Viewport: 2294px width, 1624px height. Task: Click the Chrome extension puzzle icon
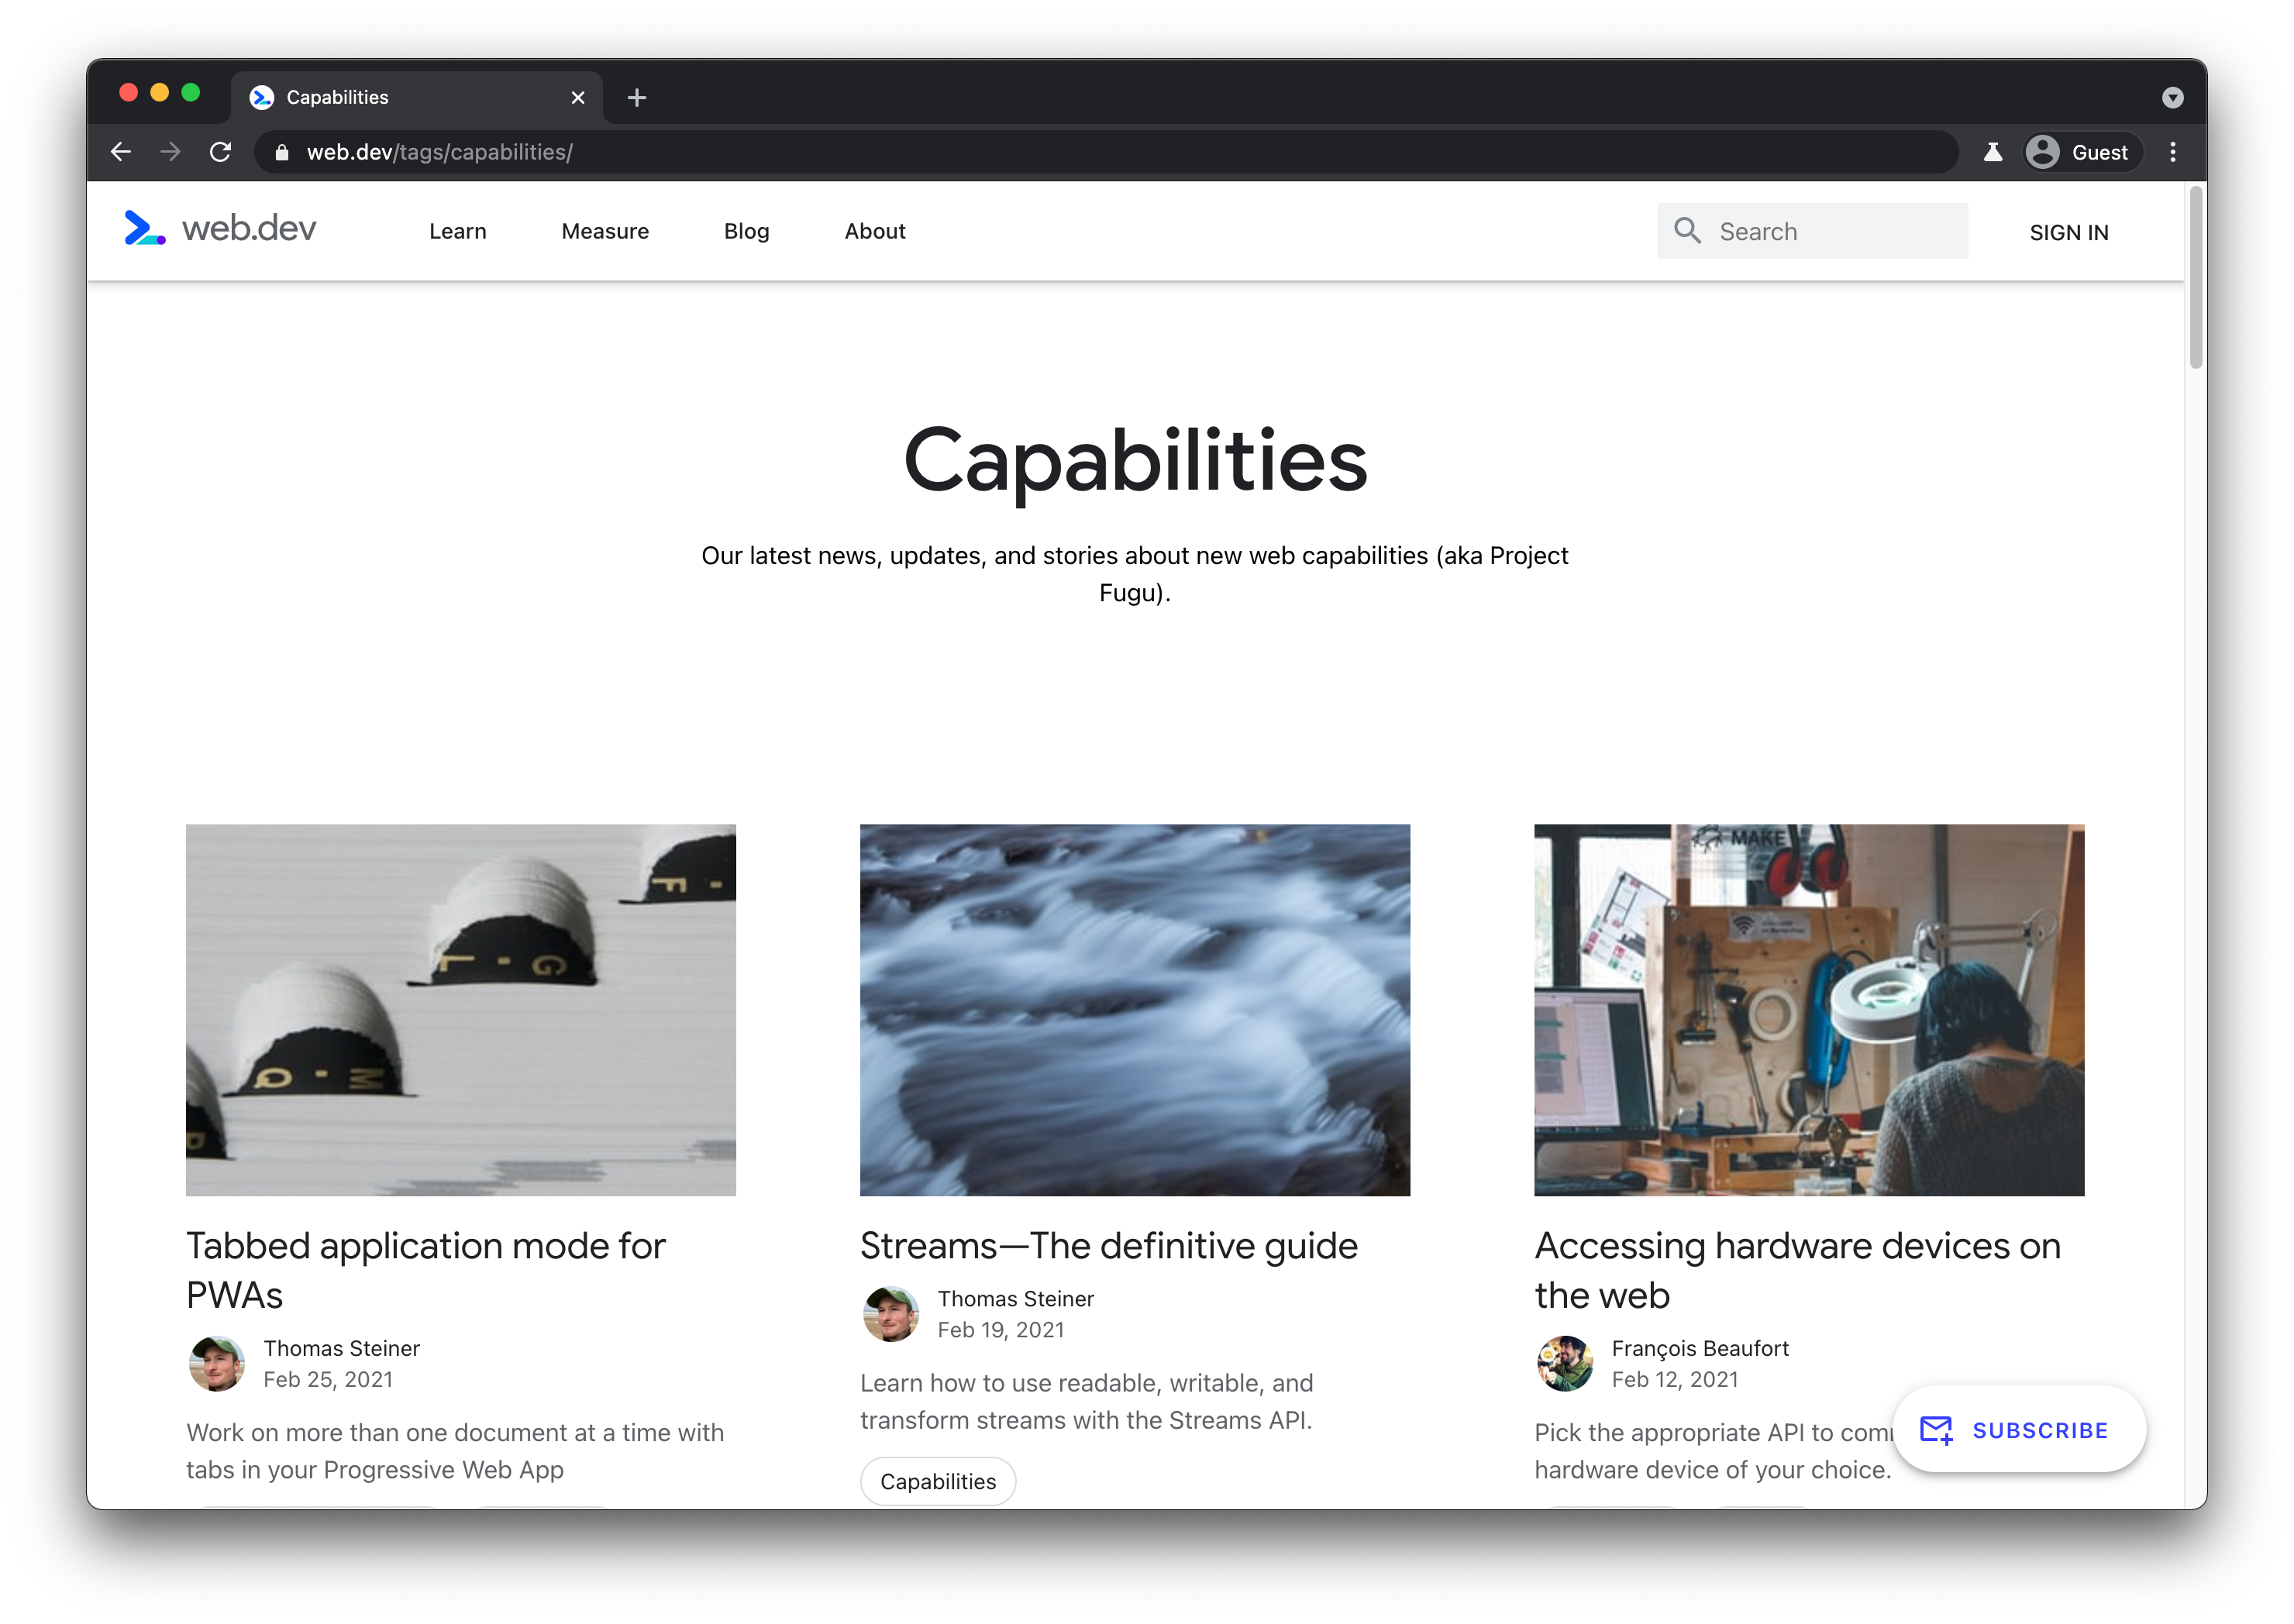coord(1992,151)
